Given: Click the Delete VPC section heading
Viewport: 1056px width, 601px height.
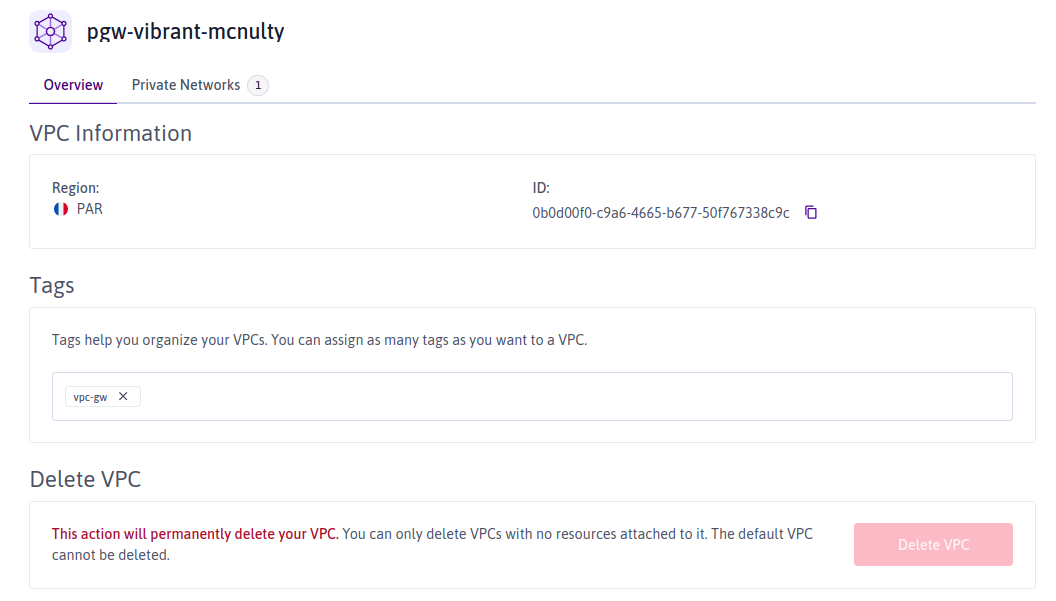Looking at the screenshot, I should pos(85,479).
